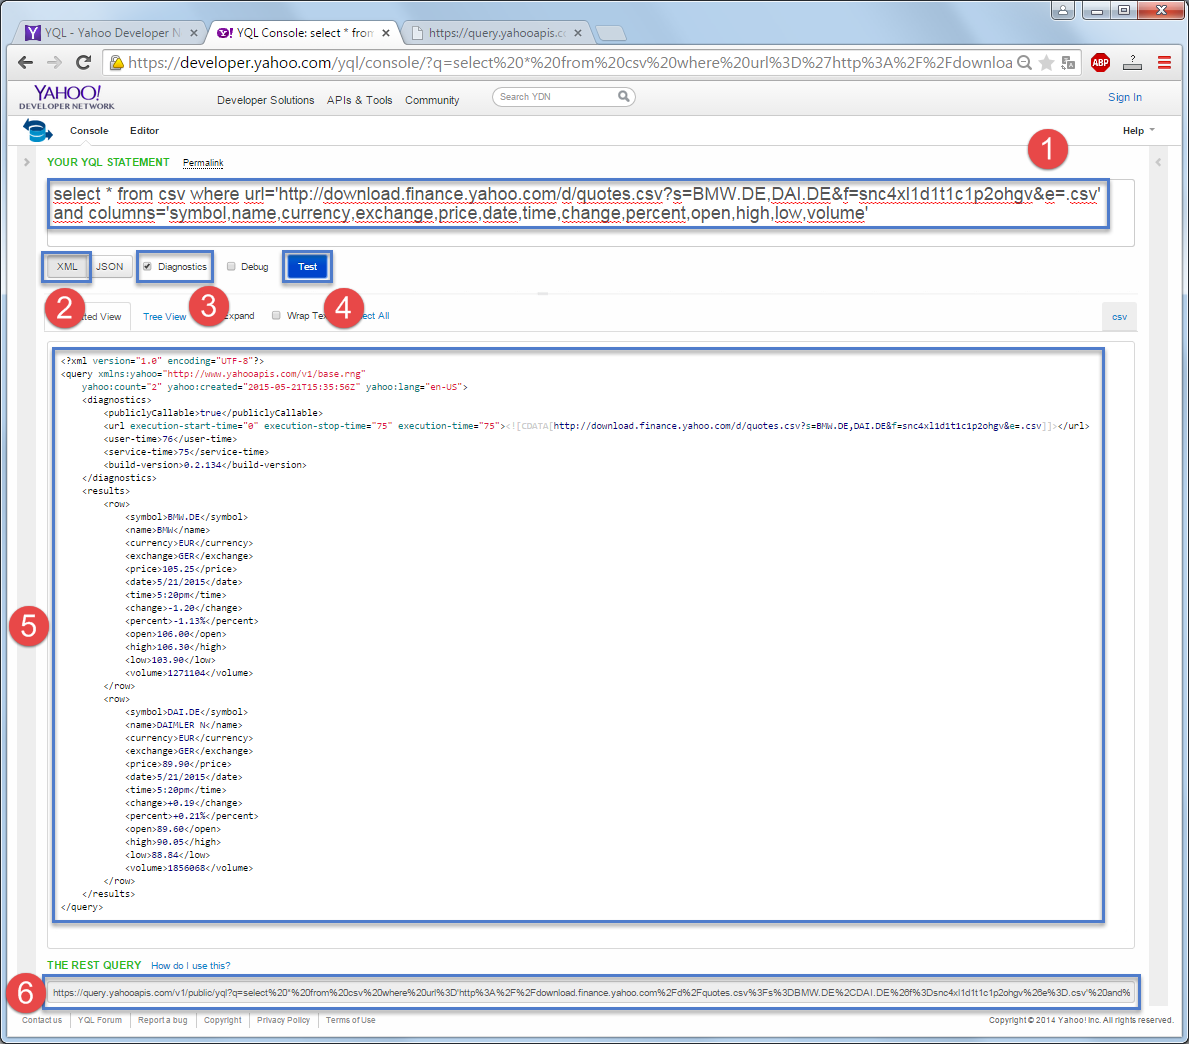Click the YQL console logo icon
The width and height of the screenshot is (1189, 1044).
pyautogui.click(x=37, y=130)
